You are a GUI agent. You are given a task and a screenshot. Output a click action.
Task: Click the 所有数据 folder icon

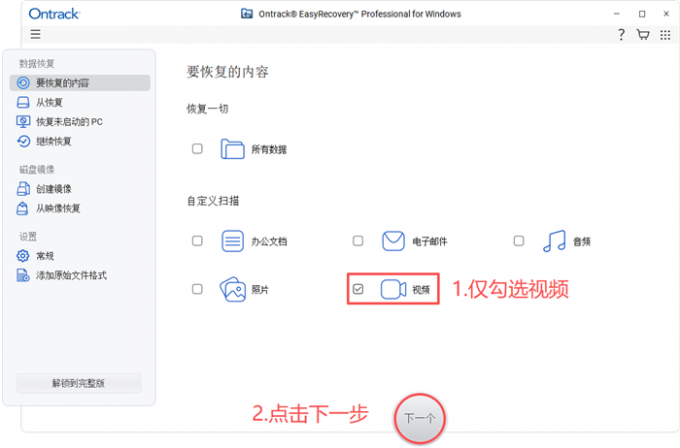coord(232,149)
